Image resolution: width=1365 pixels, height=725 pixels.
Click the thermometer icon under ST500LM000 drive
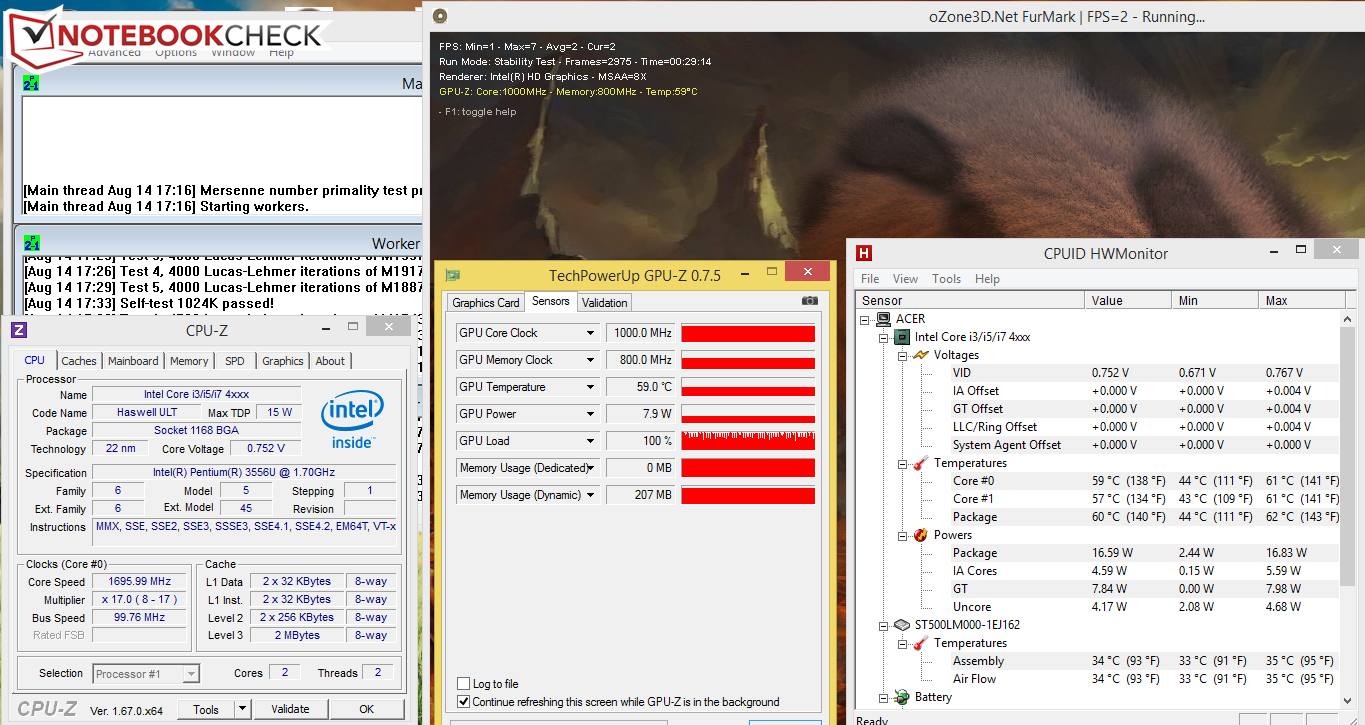[x=920, y=643]
